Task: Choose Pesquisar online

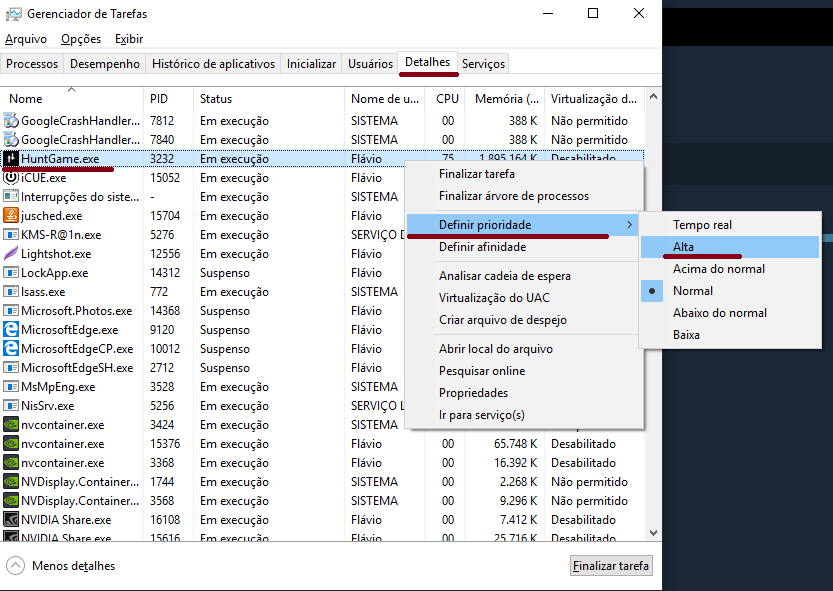Action: tap(523, 371)
